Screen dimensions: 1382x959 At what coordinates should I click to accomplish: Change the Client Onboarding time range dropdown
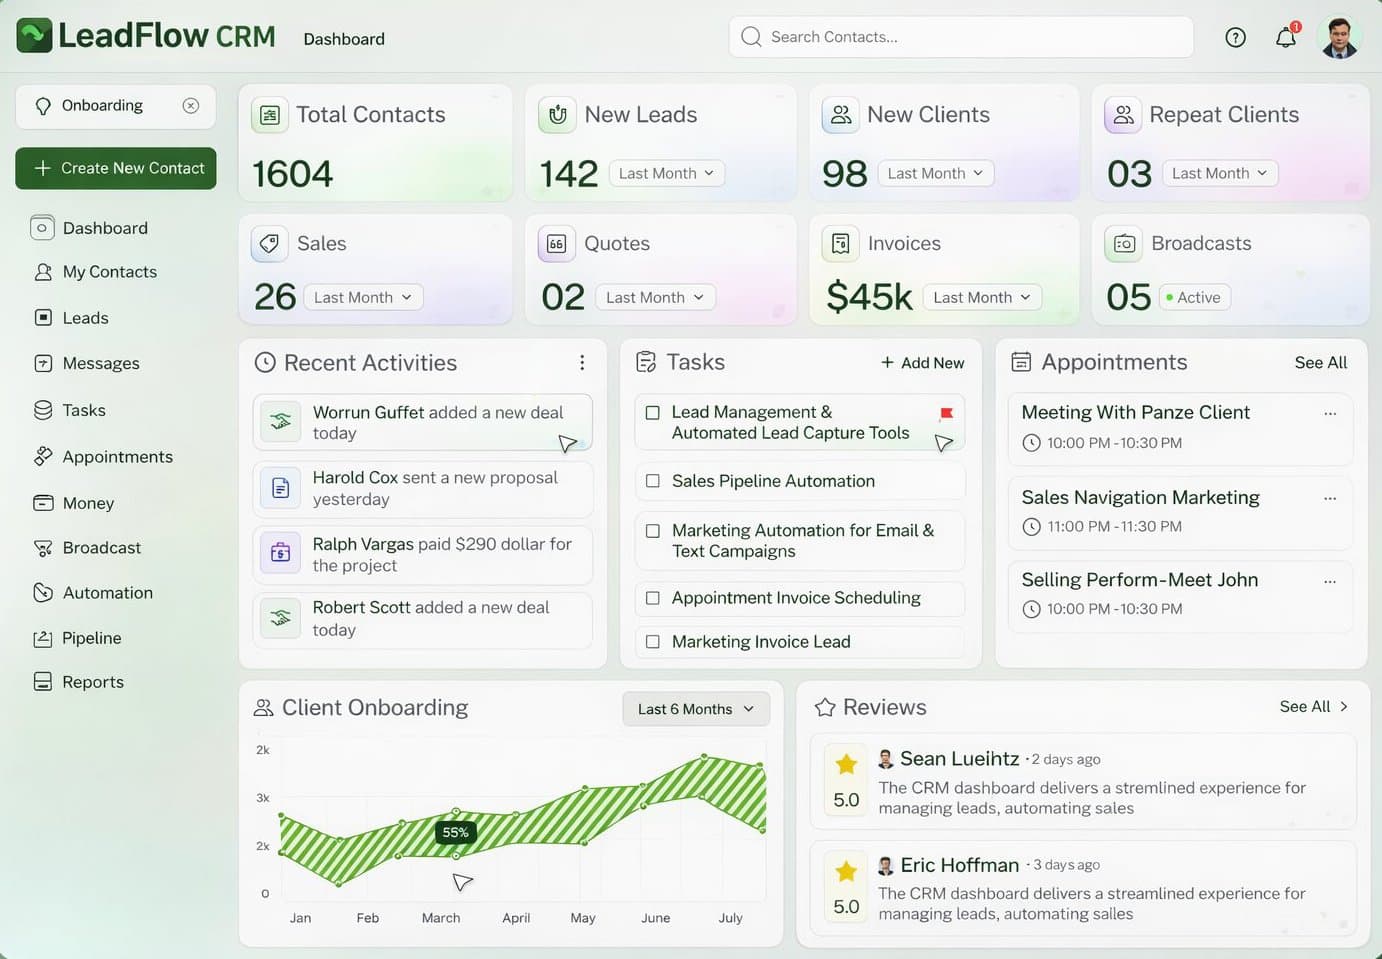(695, 708)
